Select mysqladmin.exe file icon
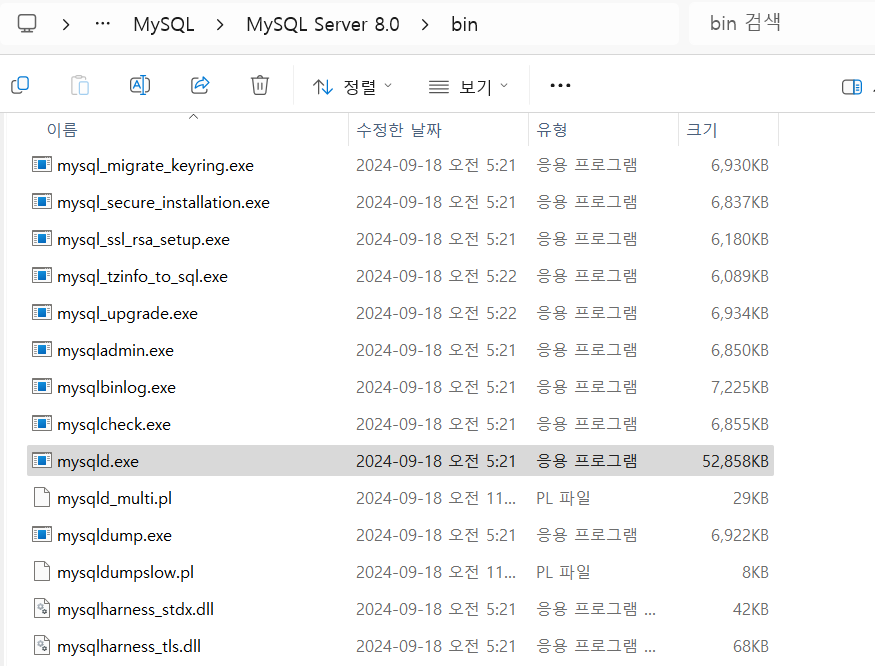The image size is (875, 666). click(42, 349)
